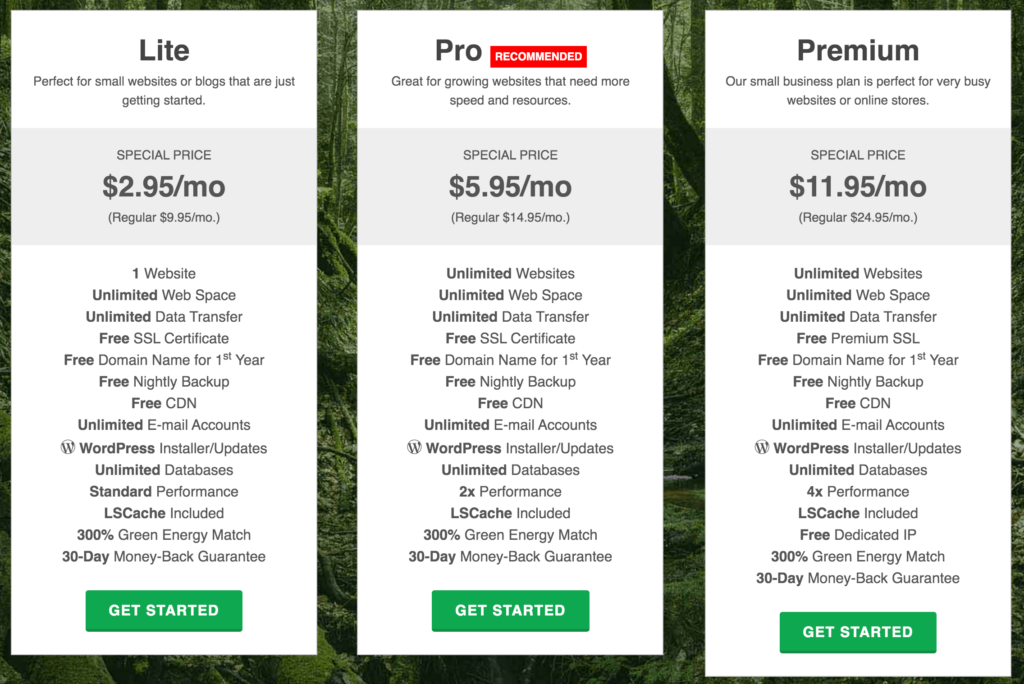The width and height of the screenshot is (1024, 684).
Task: Click Standard Performance in Lite plan
Action: point(164,492)
